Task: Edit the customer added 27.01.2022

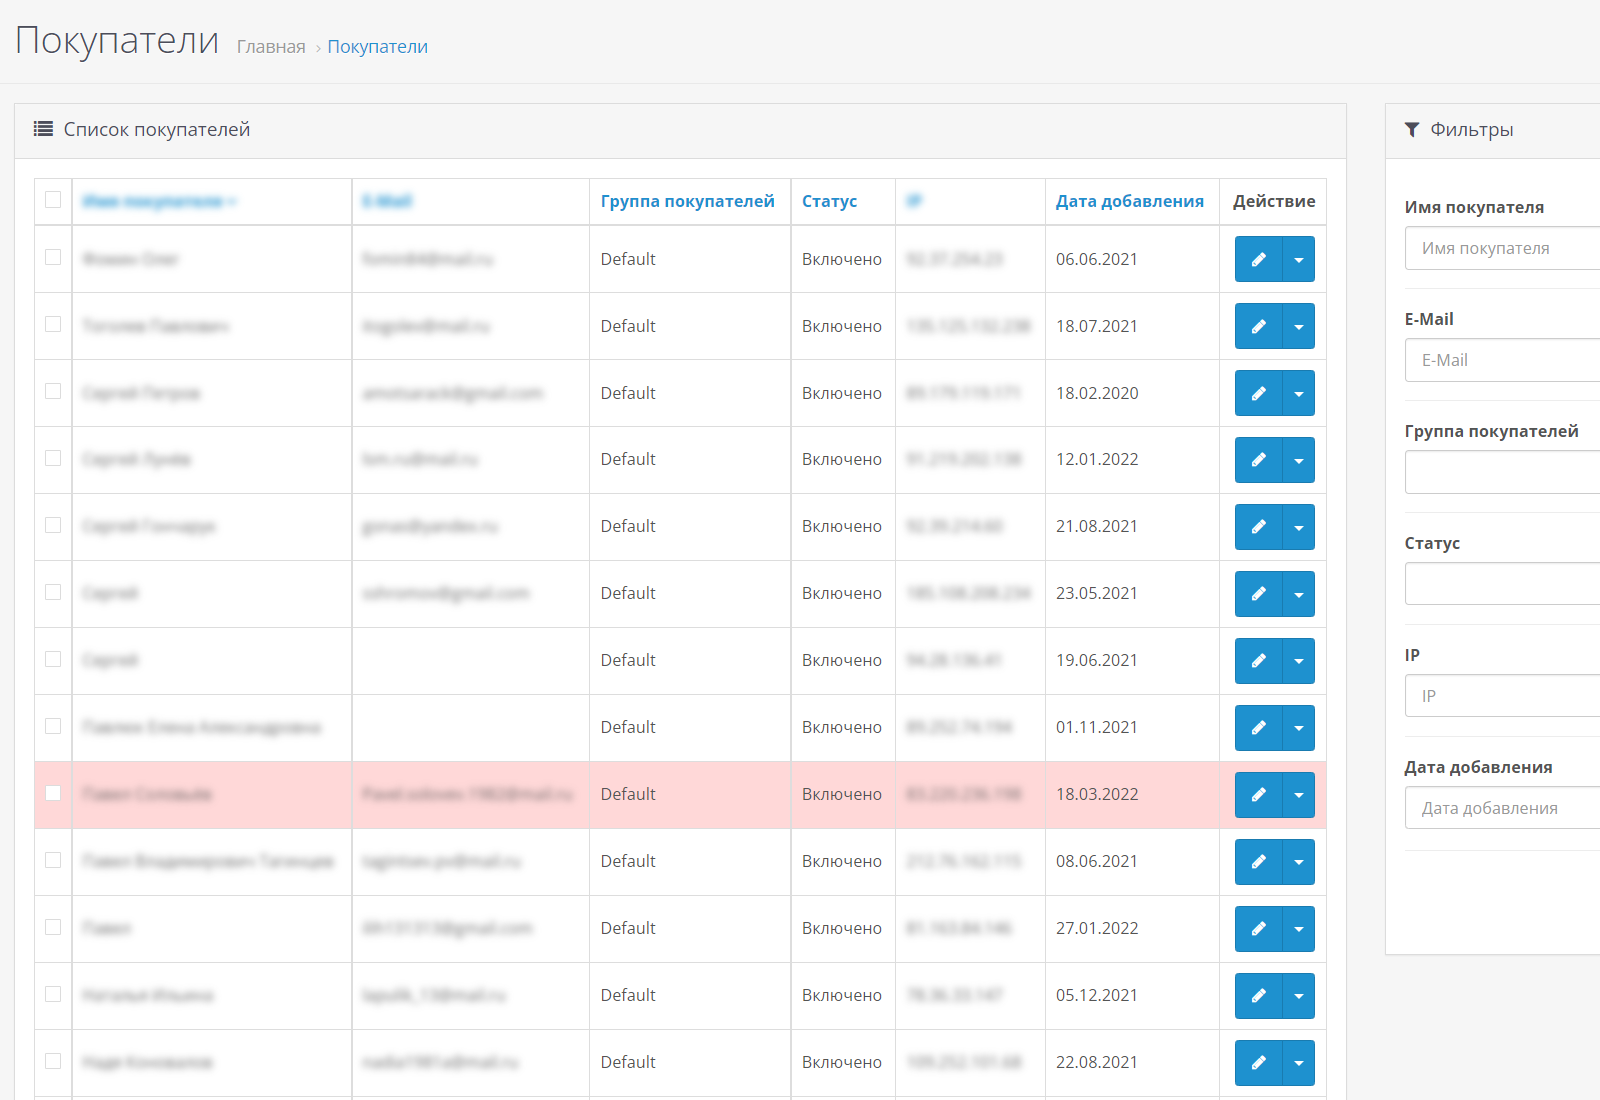Action: coord(1258,929)
